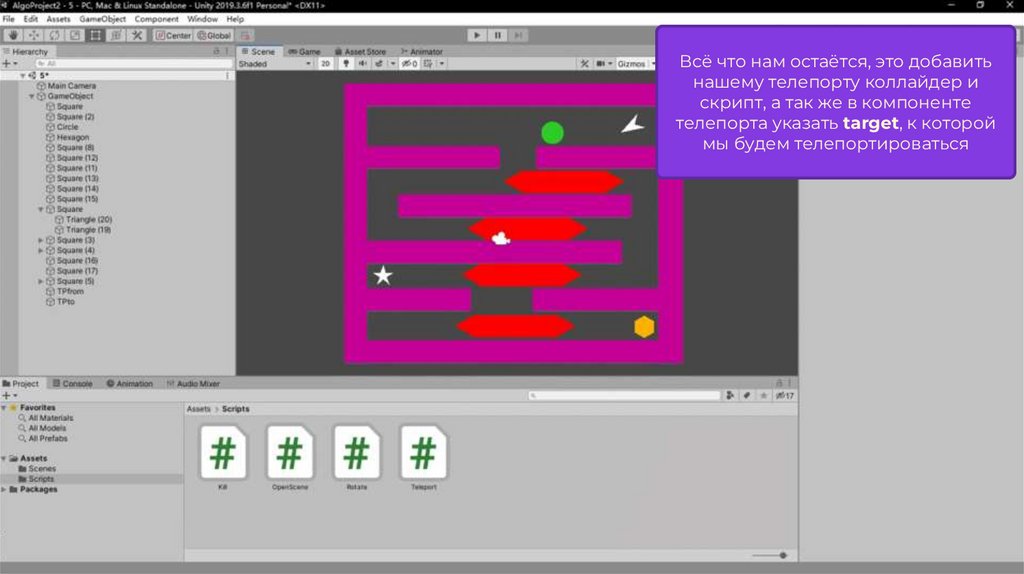1024x574 pixels.
Task: Pause the game playback
Action: pos(498,35)
